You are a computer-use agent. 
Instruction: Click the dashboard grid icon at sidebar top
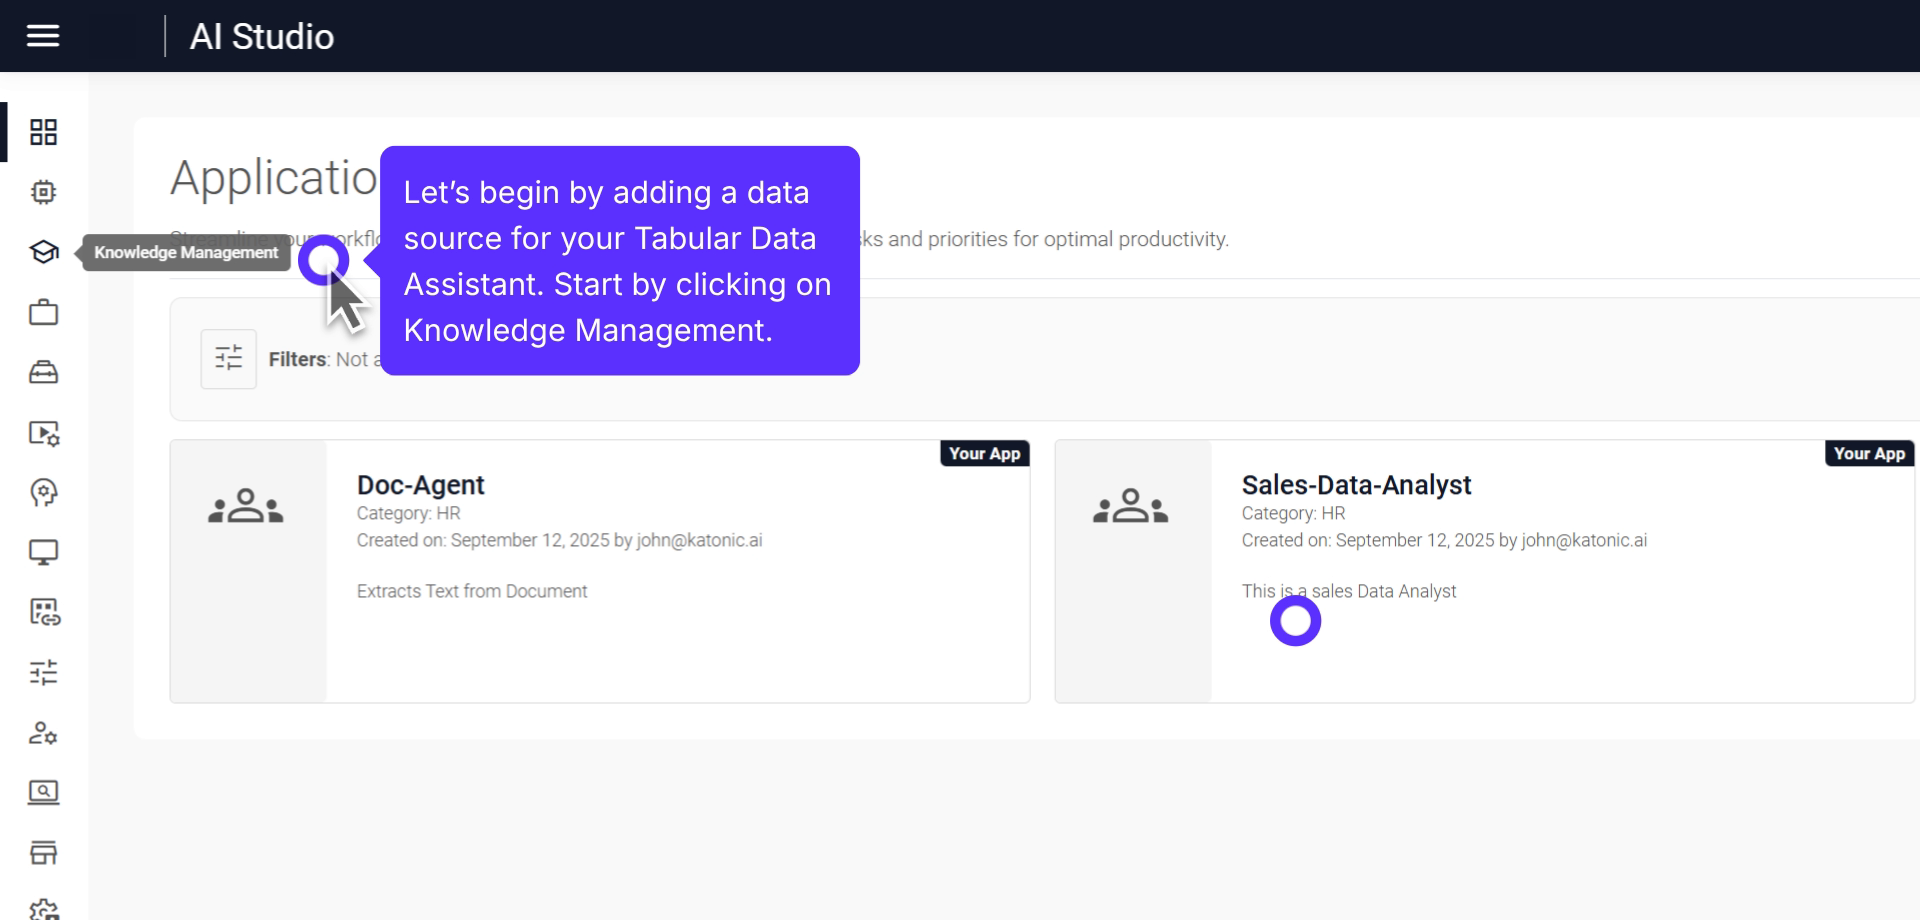pyautogui.click(x=44, y=132)
